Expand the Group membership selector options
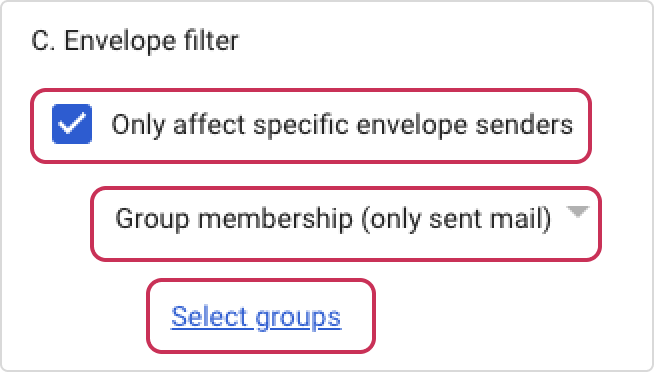Image resolution: width=654 pixels, height=372 pixels. pos(346,224)
